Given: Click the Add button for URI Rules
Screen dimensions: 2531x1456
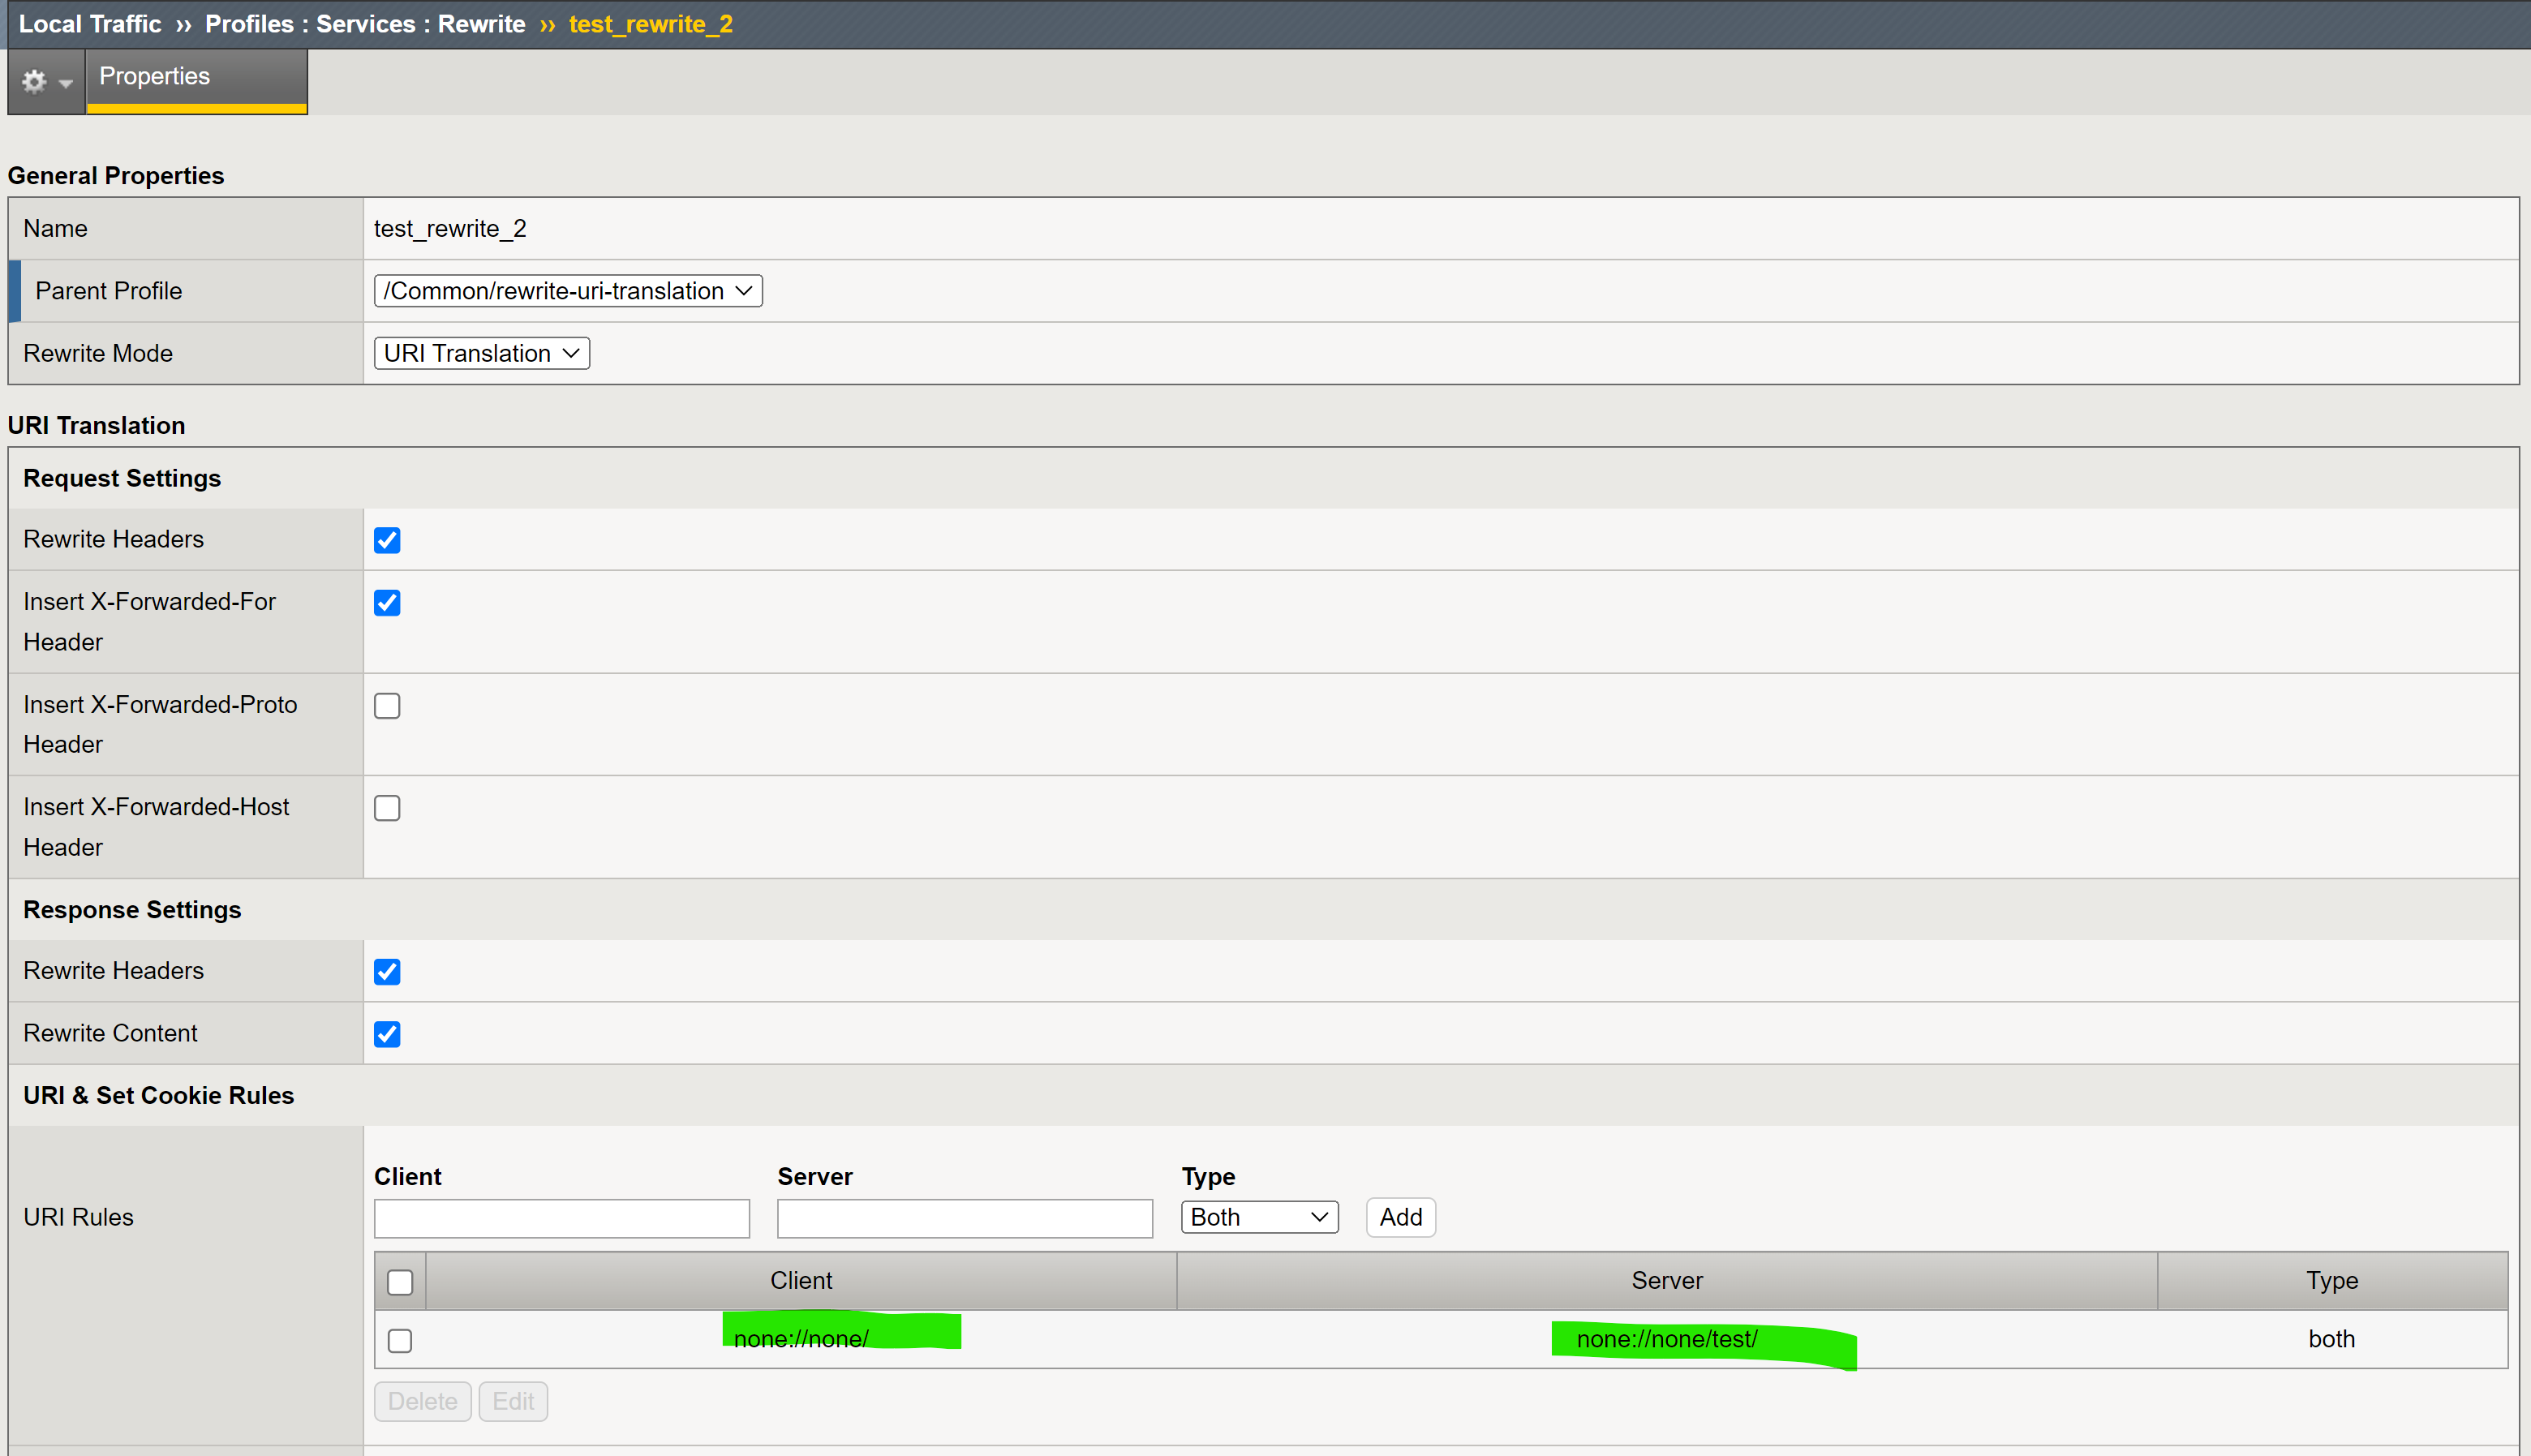Looking at the screenshot, I should pos(1399,1217).
